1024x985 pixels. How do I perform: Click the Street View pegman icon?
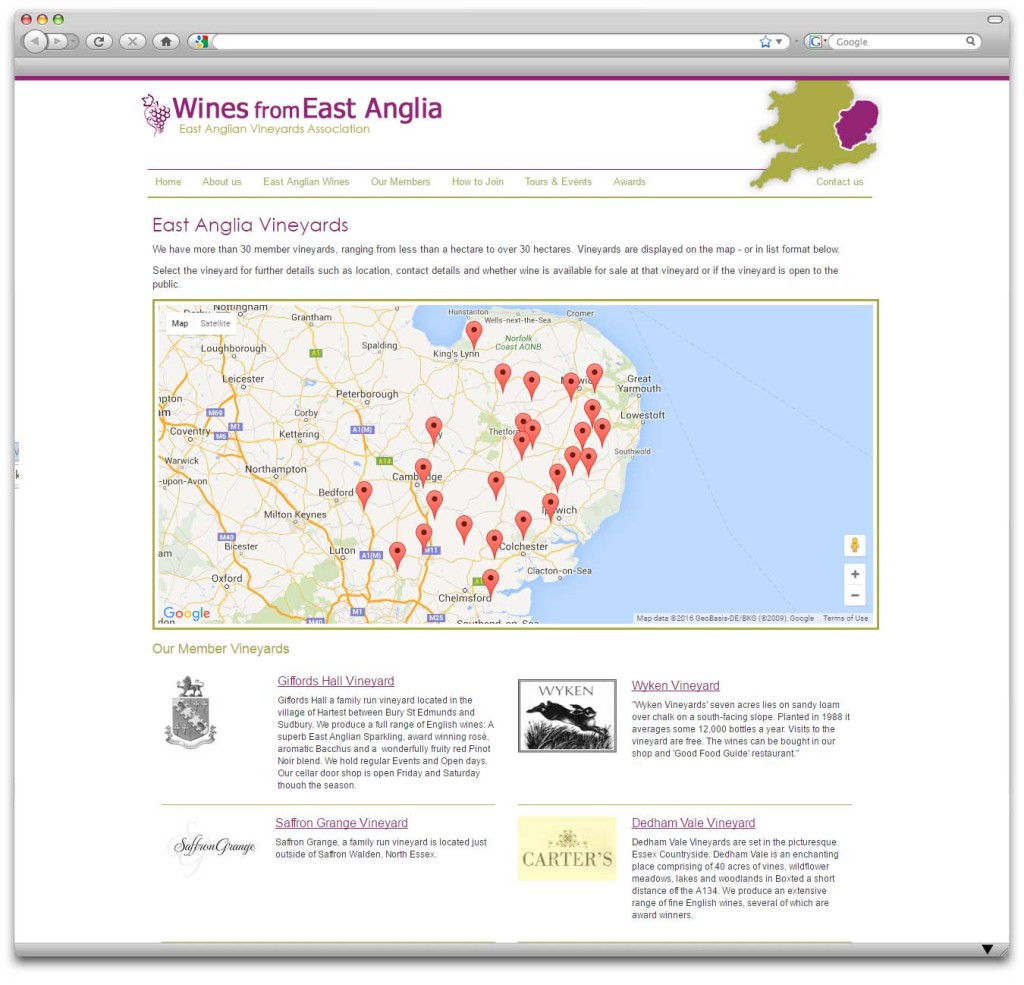pyautogui.click(x=854, y=545)
